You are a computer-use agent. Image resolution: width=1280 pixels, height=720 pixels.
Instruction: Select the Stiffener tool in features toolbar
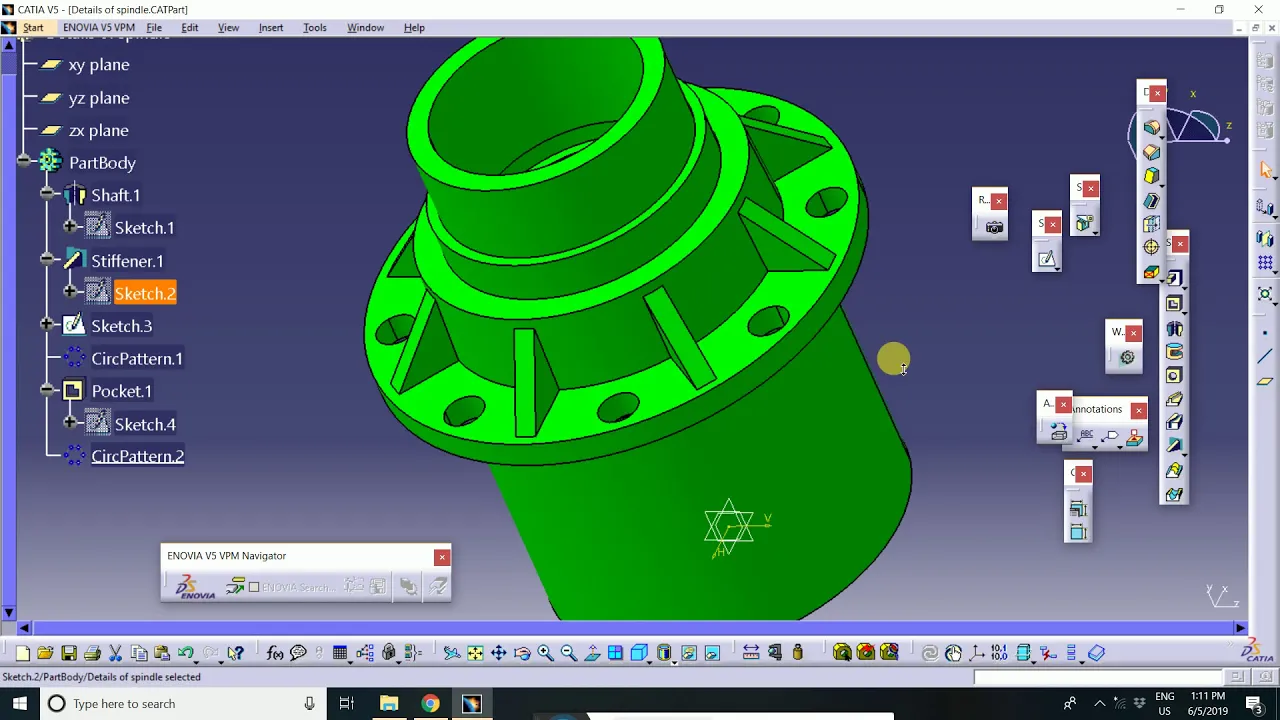point(1174,446)
